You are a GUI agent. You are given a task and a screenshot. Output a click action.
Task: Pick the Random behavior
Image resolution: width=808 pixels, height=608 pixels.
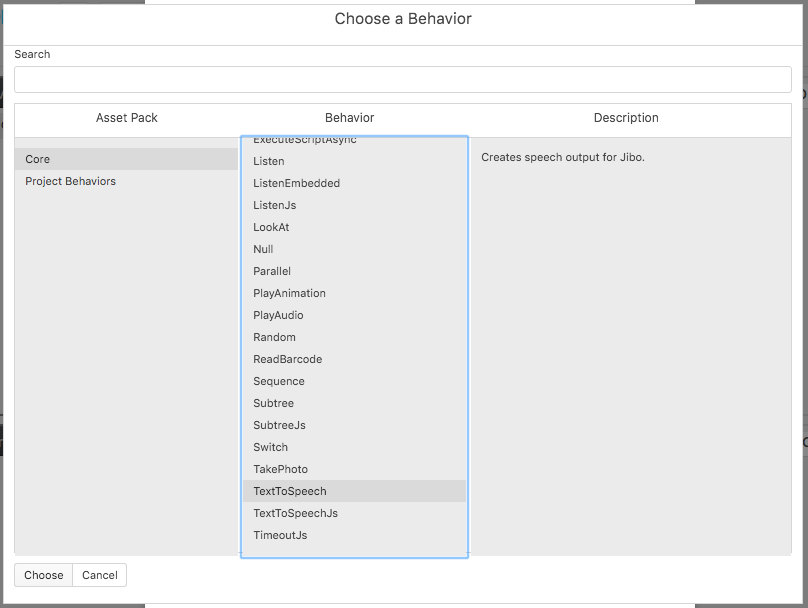274,337
